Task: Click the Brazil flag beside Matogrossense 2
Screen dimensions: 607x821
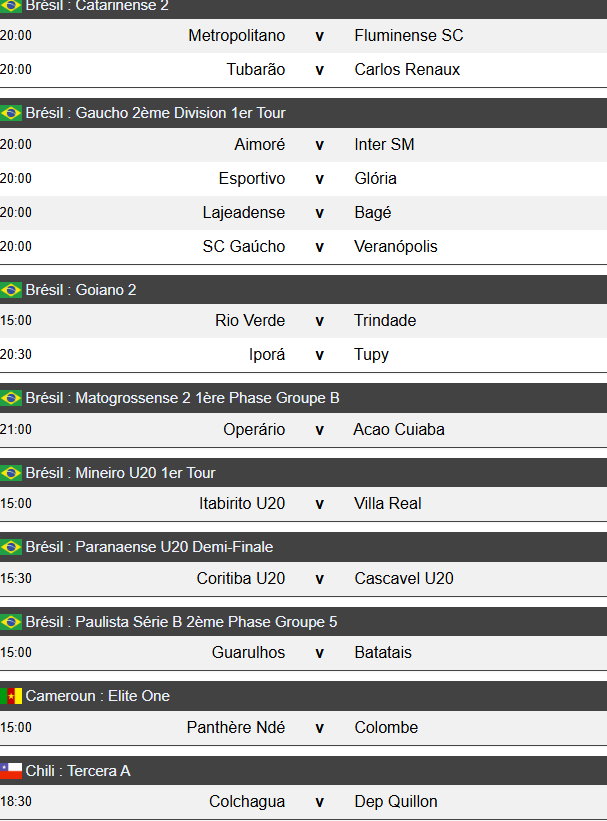Action: tap(11, 398)
